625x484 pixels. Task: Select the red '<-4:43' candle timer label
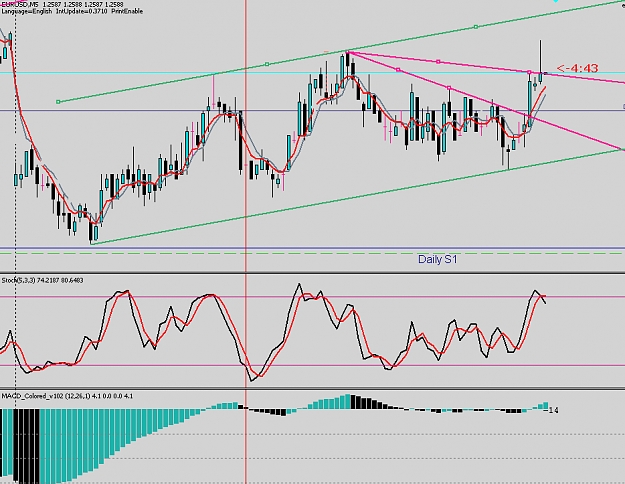578,69
